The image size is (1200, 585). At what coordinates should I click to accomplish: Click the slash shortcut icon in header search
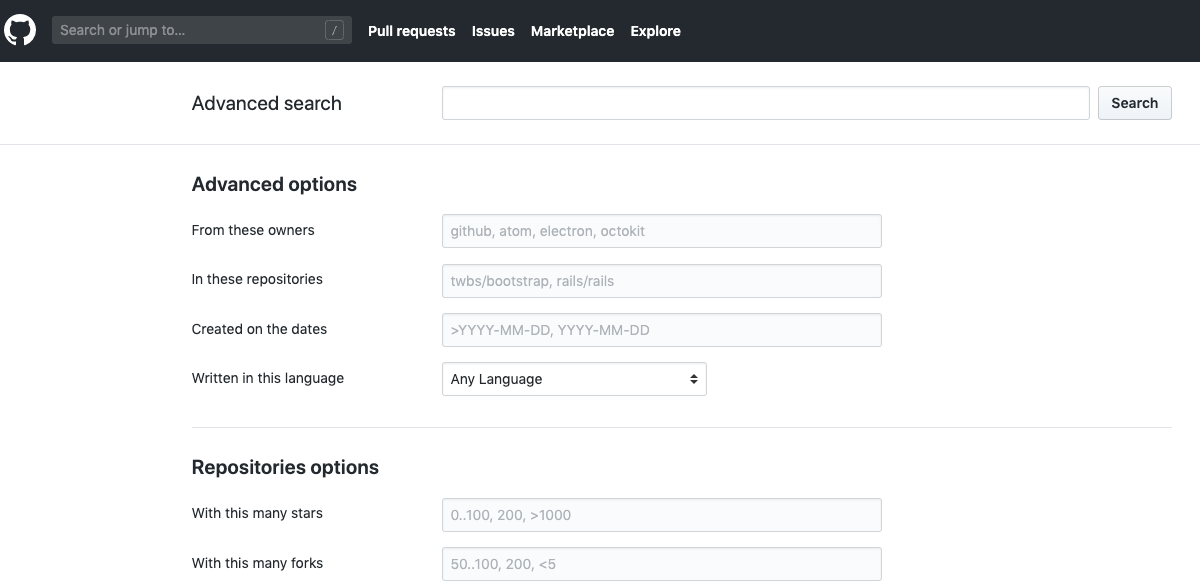click(334, 31)
